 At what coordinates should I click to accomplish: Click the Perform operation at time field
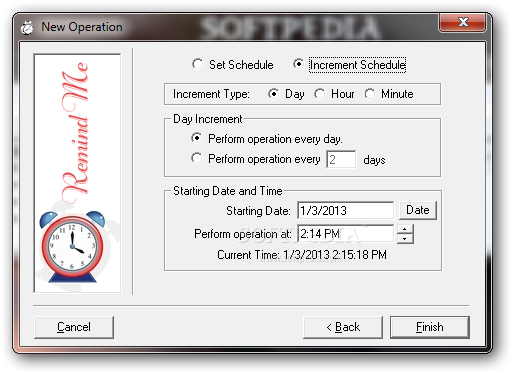[x=345, y=233]
